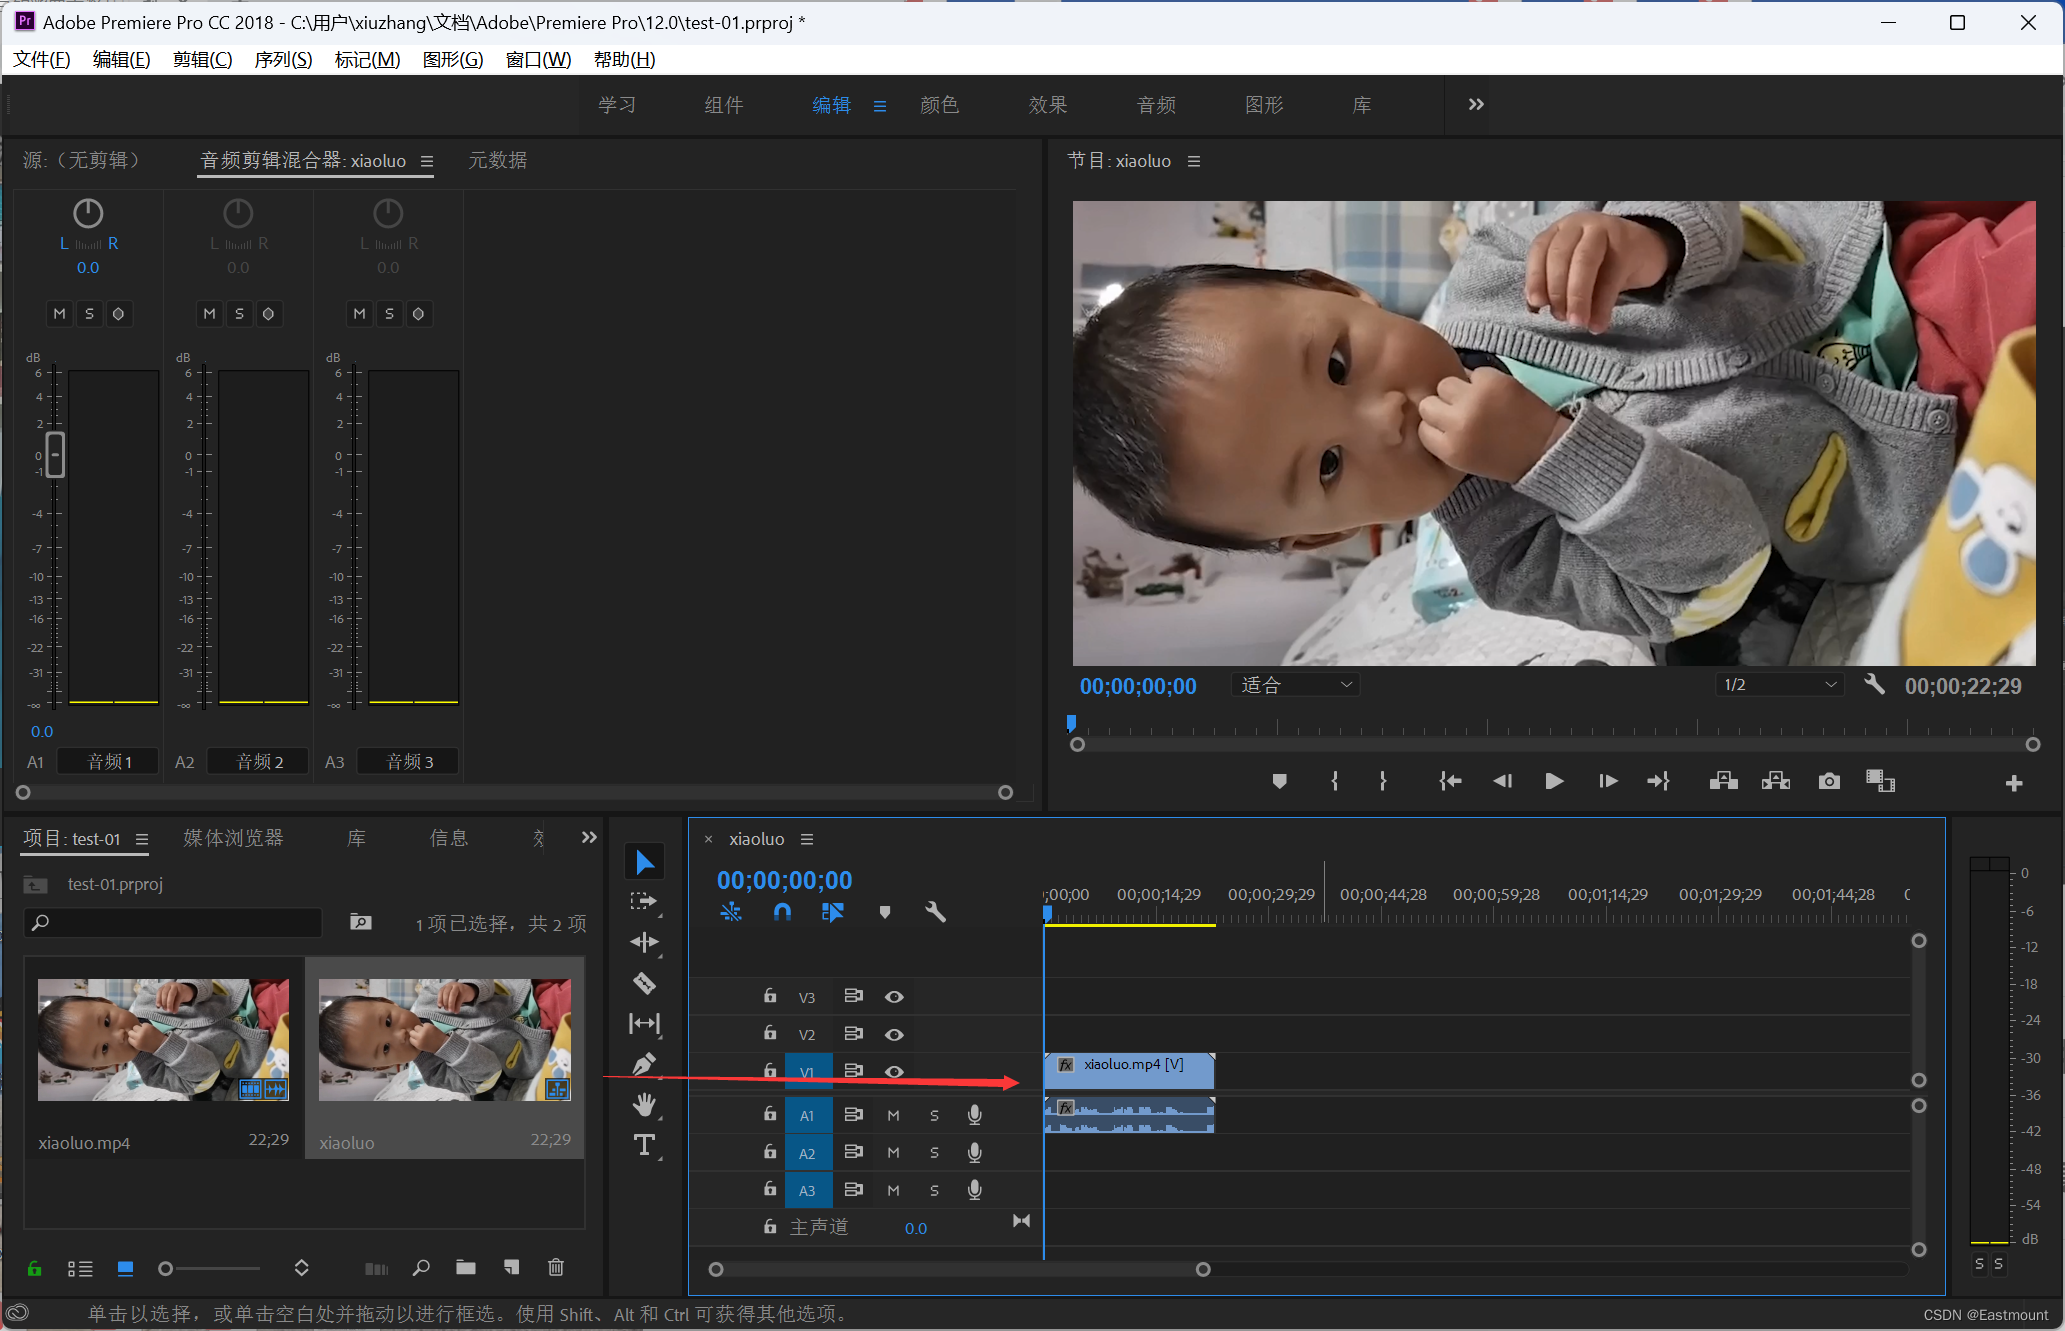Open the 1/2 playback resolution dropdown
2065x1331 pixels.
[x=1779, y=685]
